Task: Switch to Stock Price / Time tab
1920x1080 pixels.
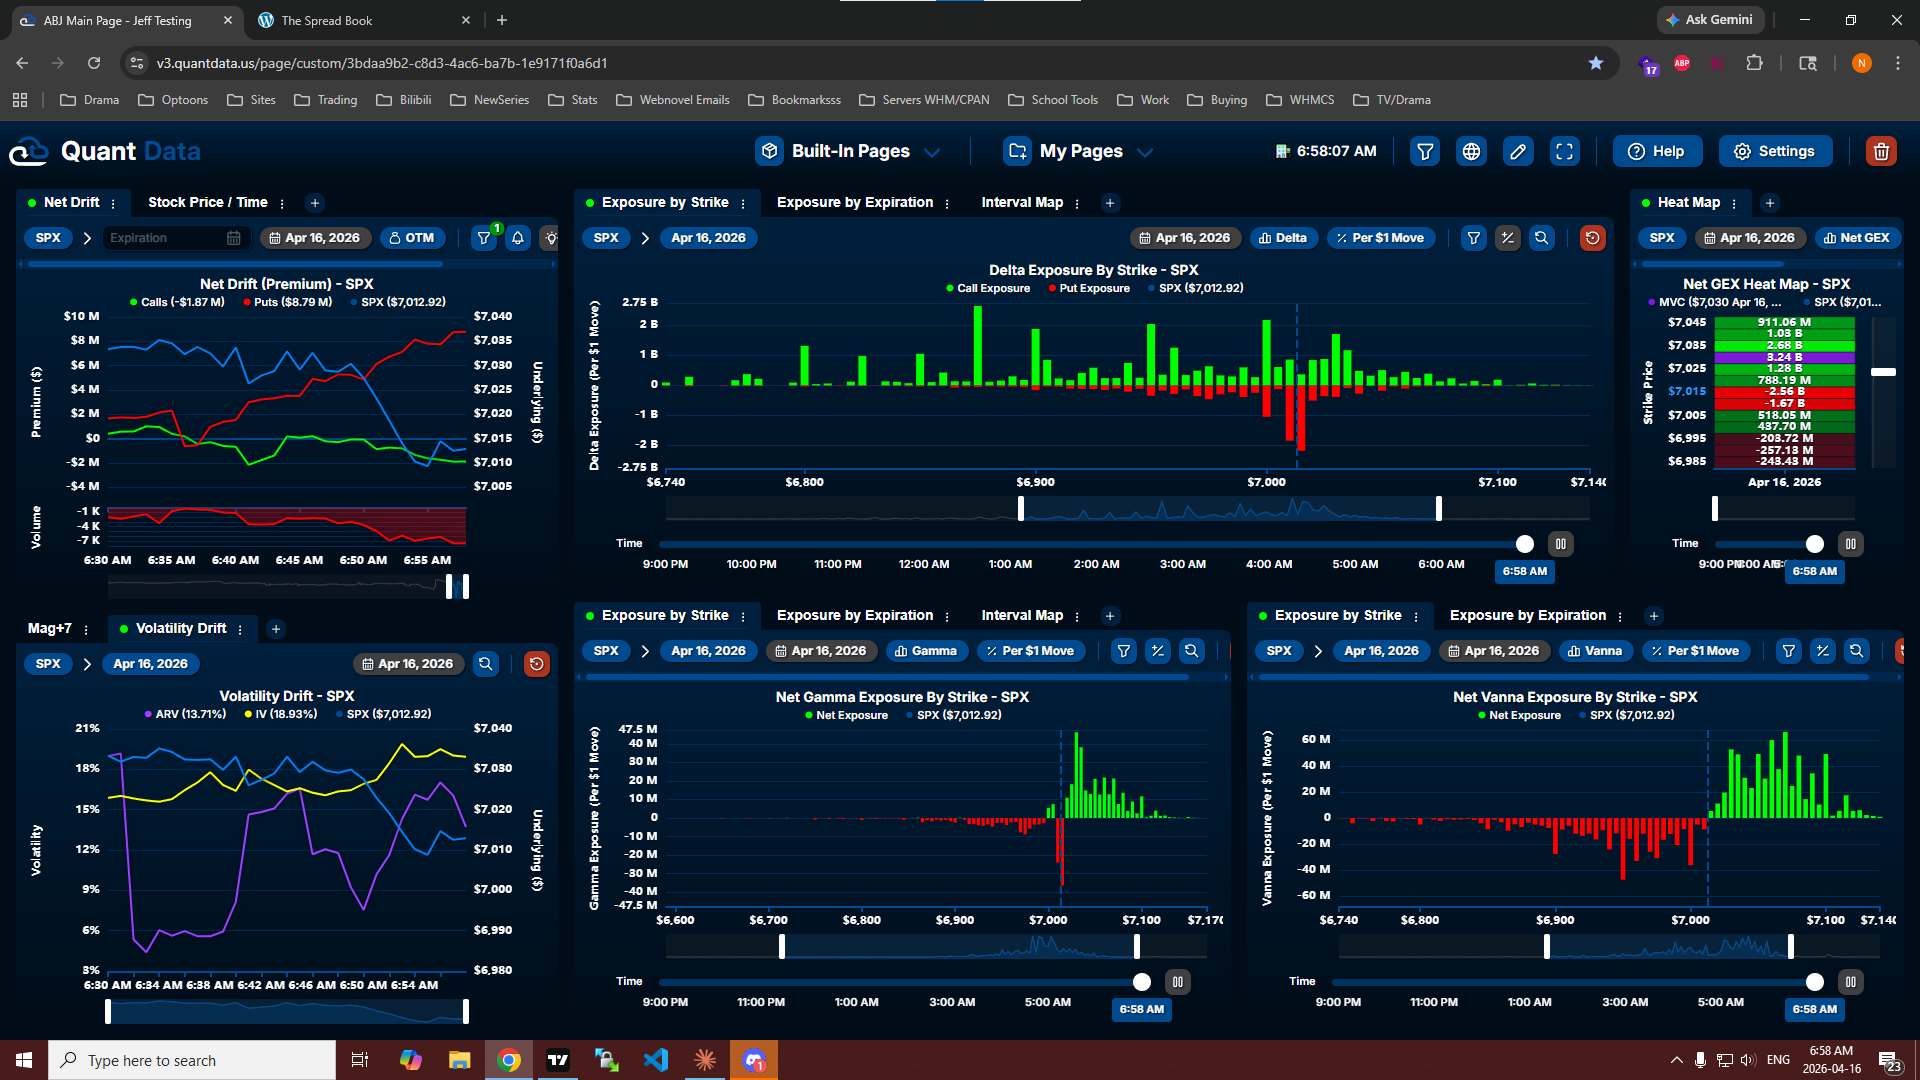Action: point(207,202)
